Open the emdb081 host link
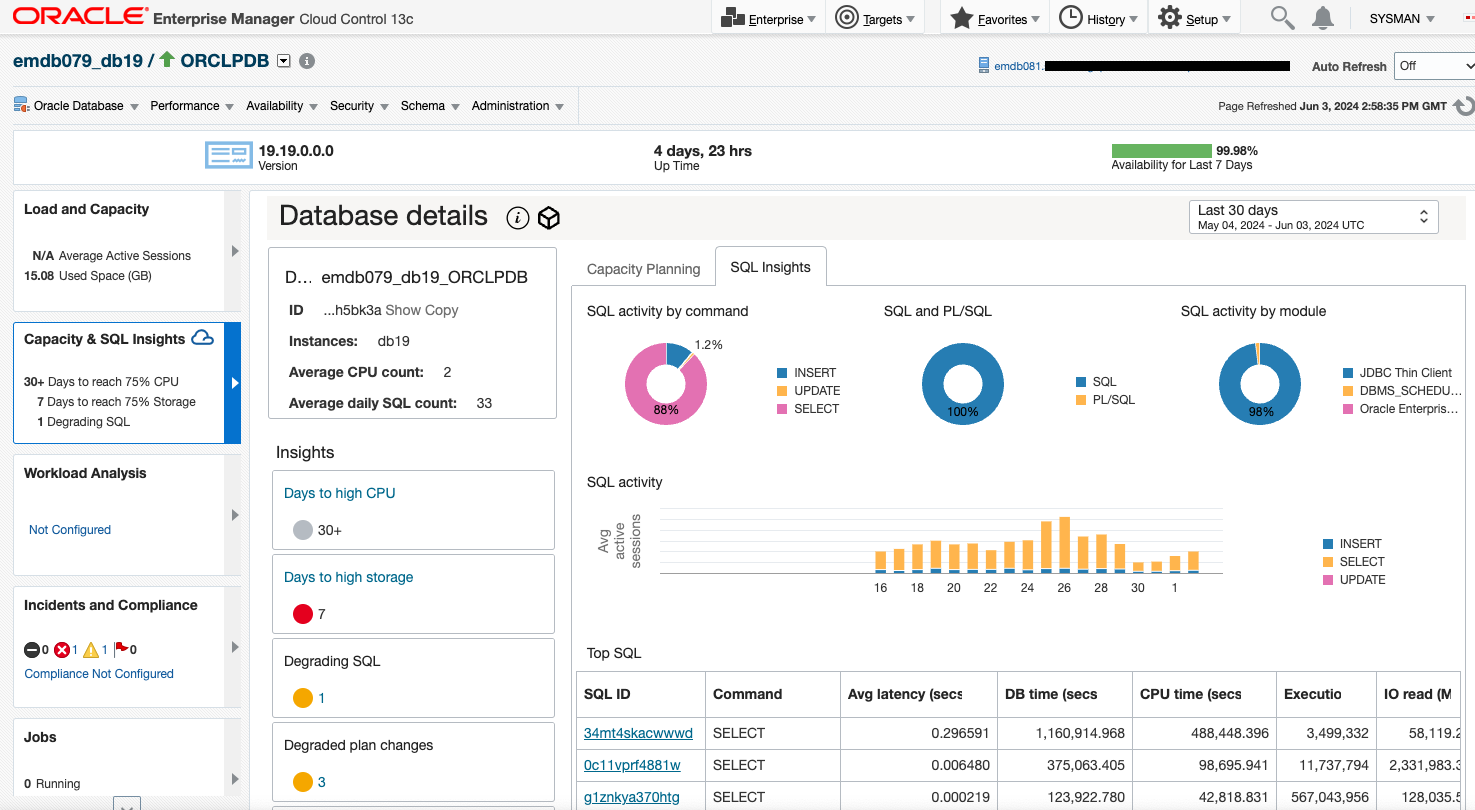This screenshot has width=1475, height=810. (1018, 66)
